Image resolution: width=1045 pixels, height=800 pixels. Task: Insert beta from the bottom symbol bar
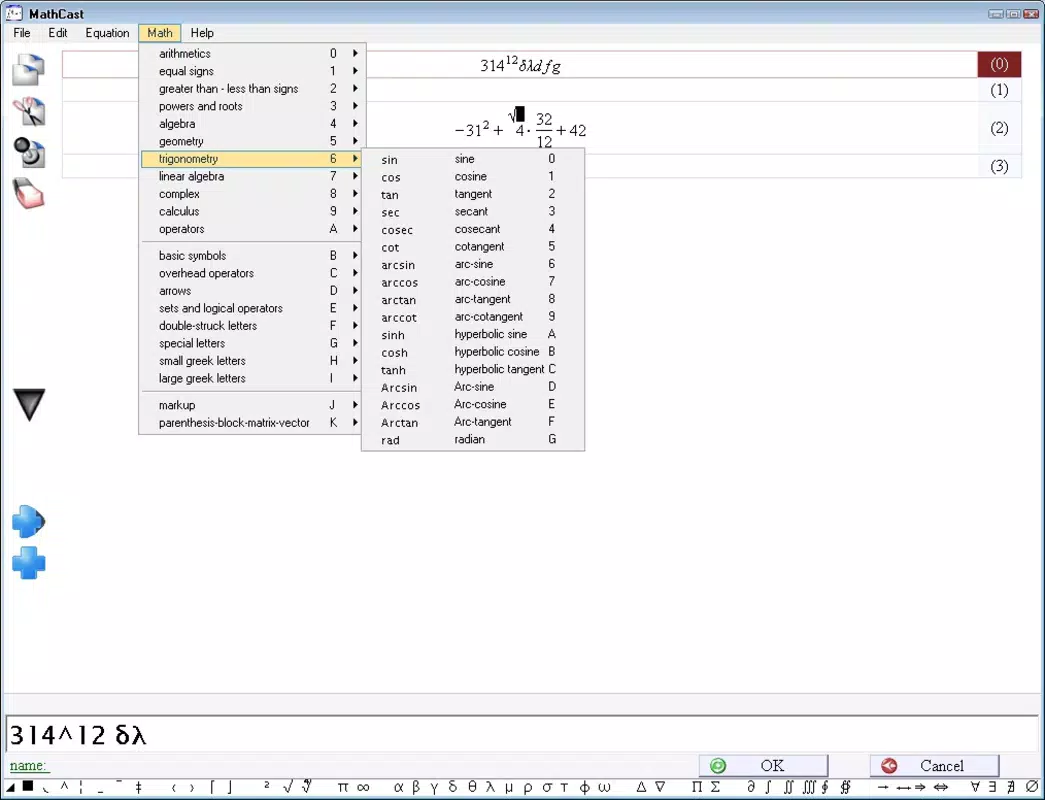pyautogui.click(x=416, y=787)
